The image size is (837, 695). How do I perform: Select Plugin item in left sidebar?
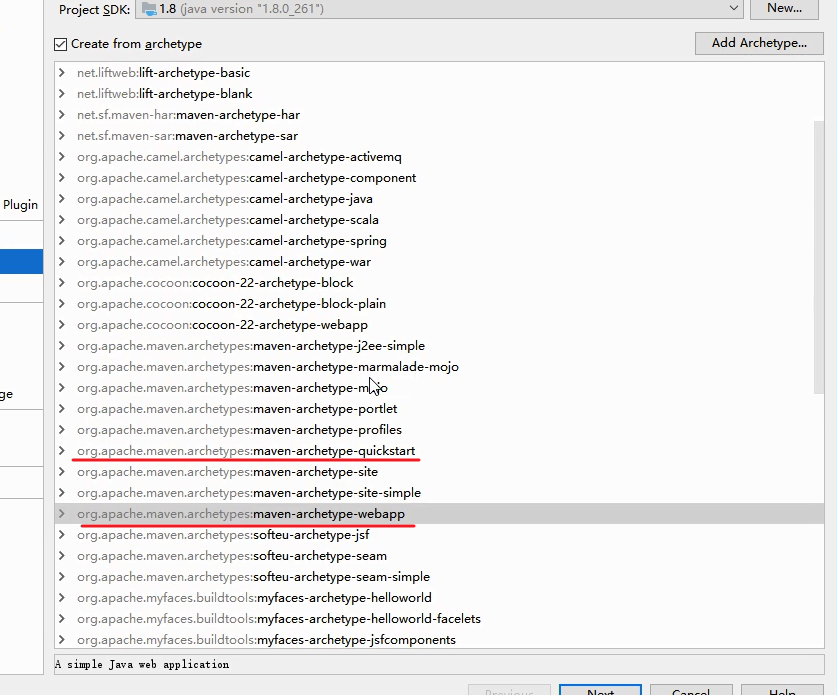point(20,205)
